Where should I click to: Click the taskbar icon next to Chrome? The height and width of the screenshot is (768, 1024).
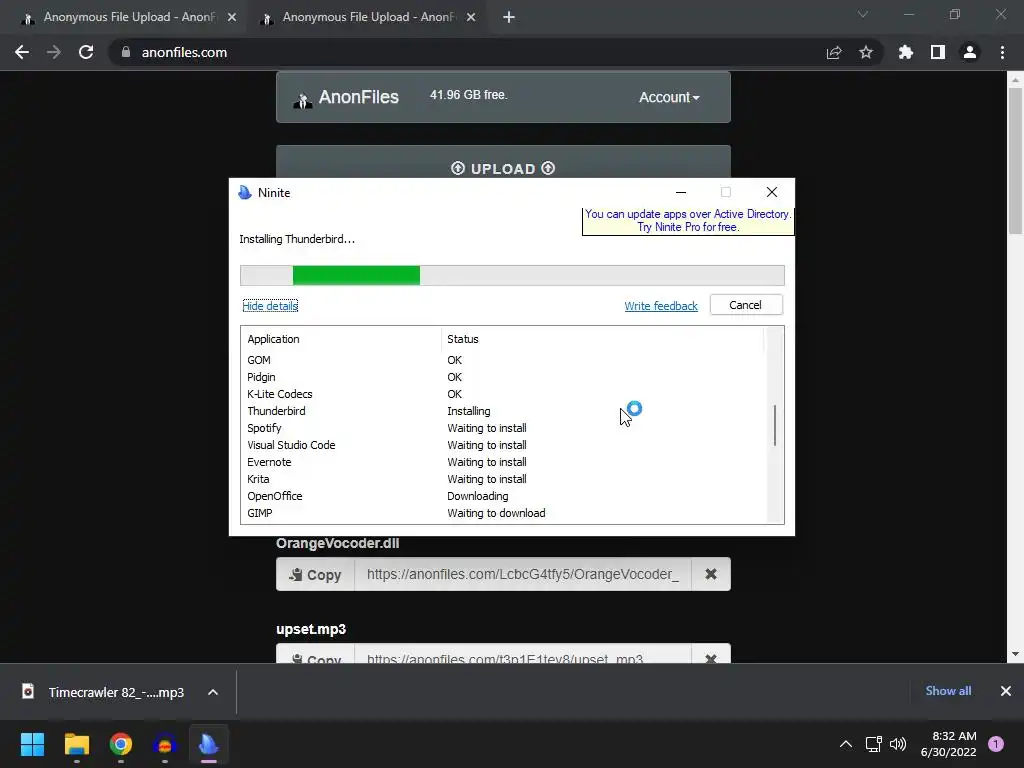pyautogui.click(x=165, y=744)
